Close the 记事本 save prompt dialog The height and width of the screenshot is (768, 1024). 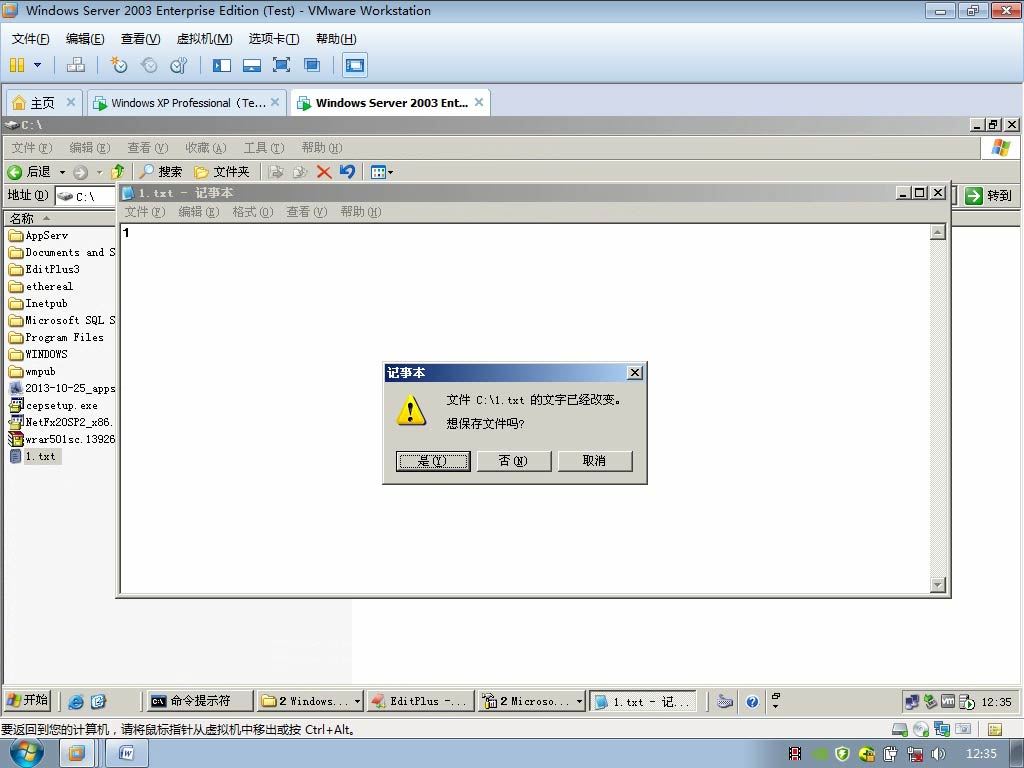point(634,372)
